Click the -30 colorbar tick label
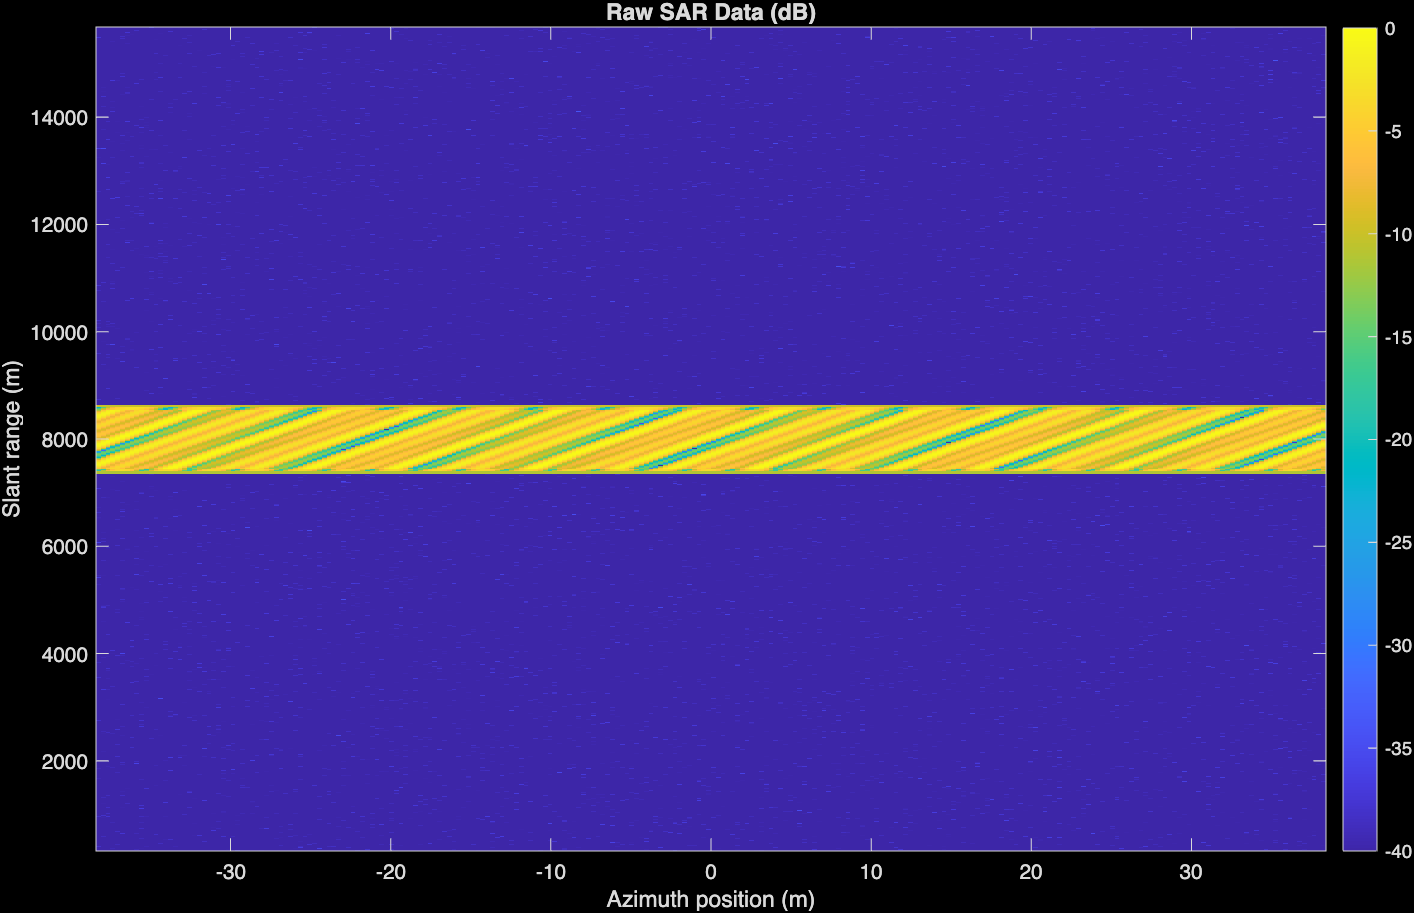The width and height of the screenshot is (1414, 913). pyautogui.click(x=1397, y=646)
